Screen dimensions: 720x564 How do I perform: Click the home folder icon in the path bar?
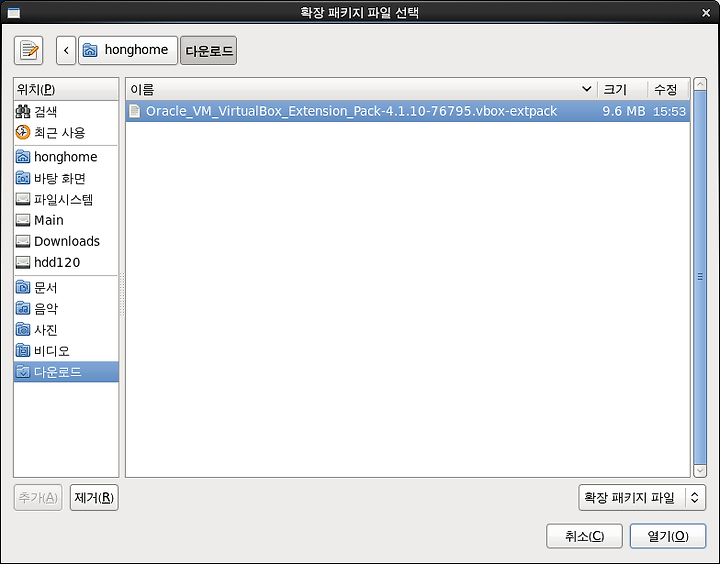90,50
